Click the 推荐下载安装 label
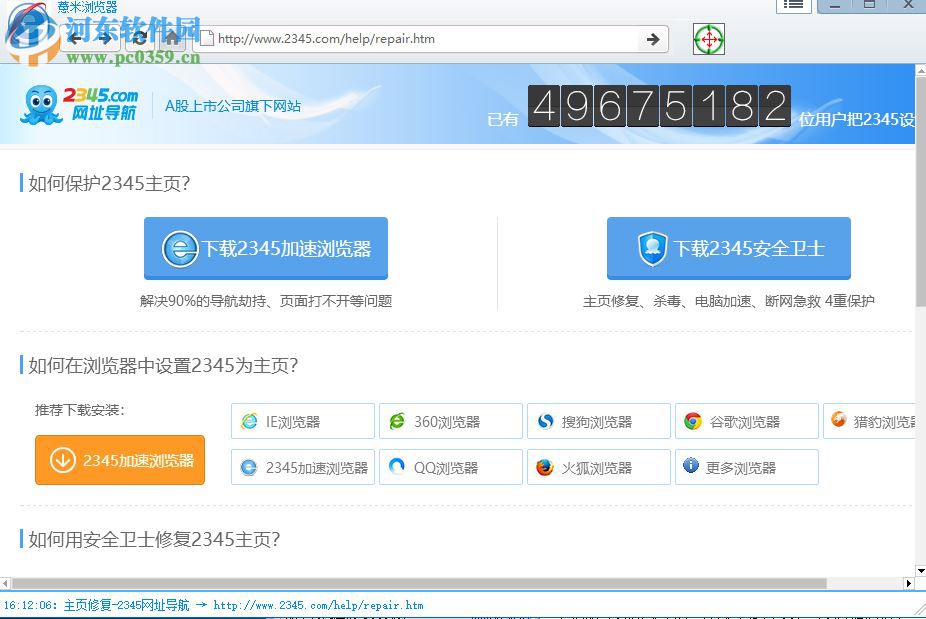The height and width of the screenshot is (619, 926). click(80, 410)
